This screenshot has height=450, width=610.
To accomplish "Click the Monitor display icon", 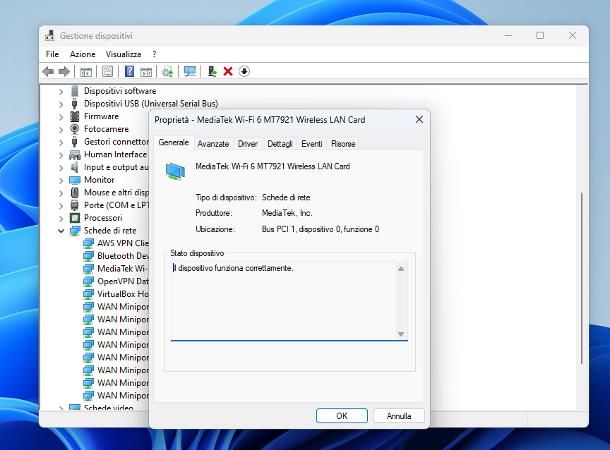I will coord(75,180).
